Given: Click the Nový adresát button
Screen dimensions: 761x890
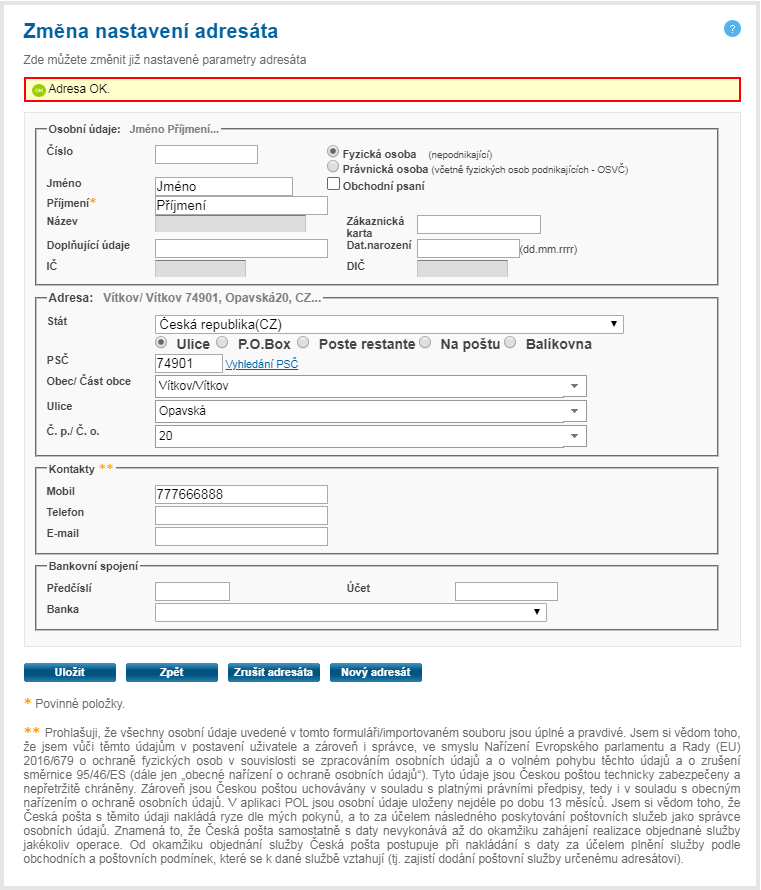Looking at the screenshot, I should click(x=375, y=672).
